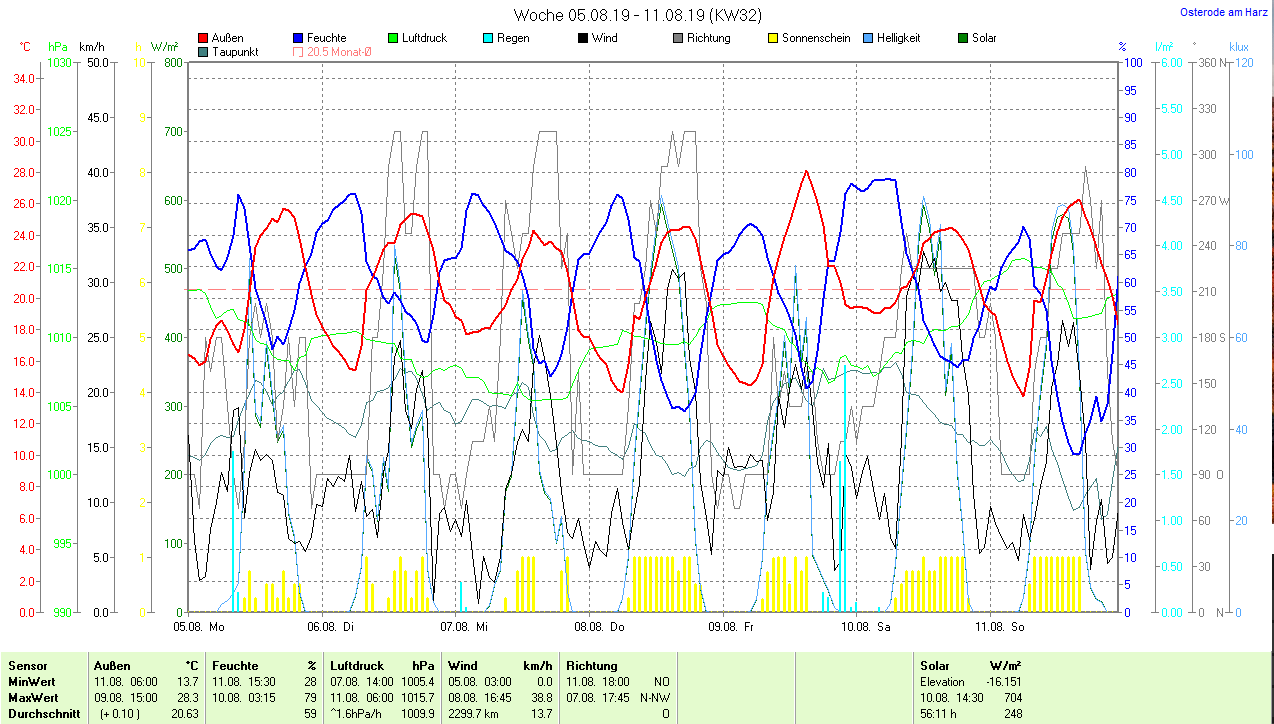Click the MaxWert row label
The width and height of the screenshot is (1274, 724).
point(33,697)
